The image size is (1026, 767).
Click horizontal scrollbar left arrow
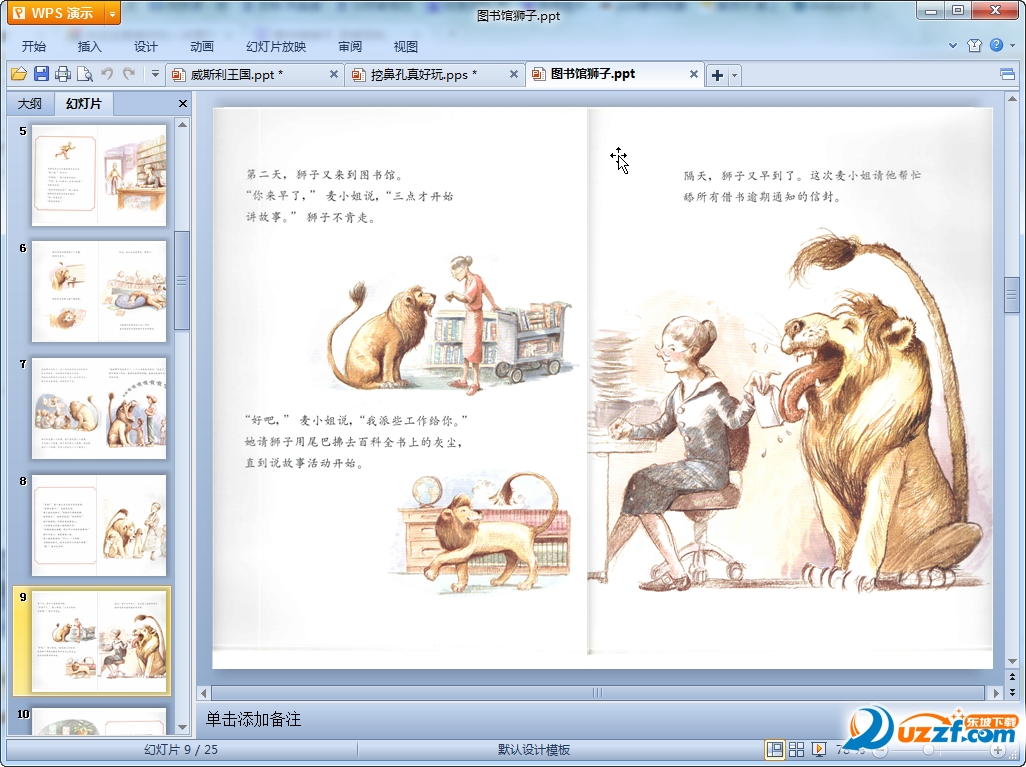pos(203,692)
